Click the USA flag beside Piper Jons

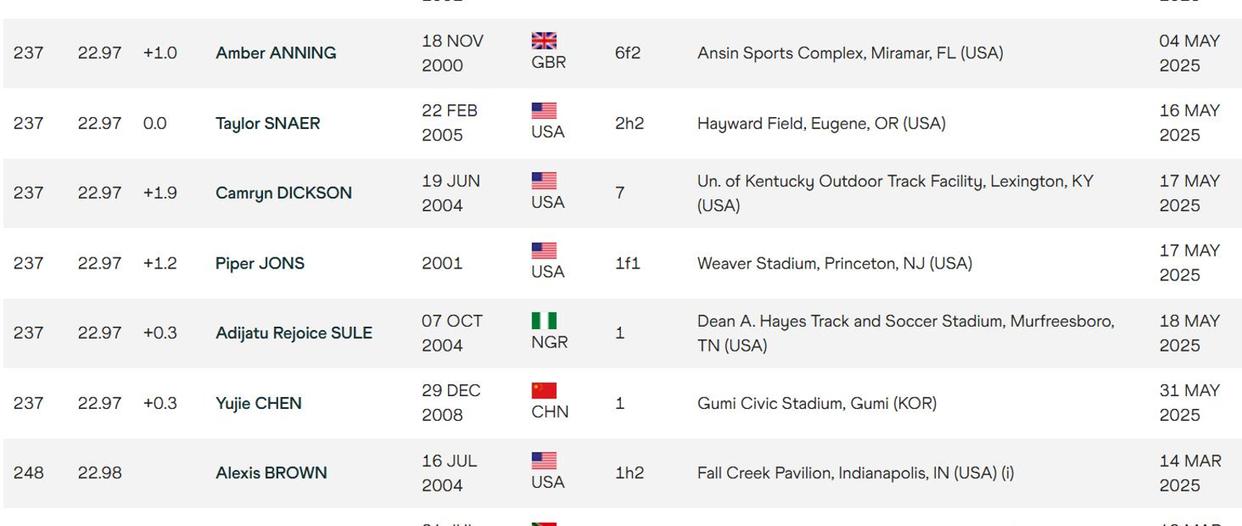coord(544,251)
